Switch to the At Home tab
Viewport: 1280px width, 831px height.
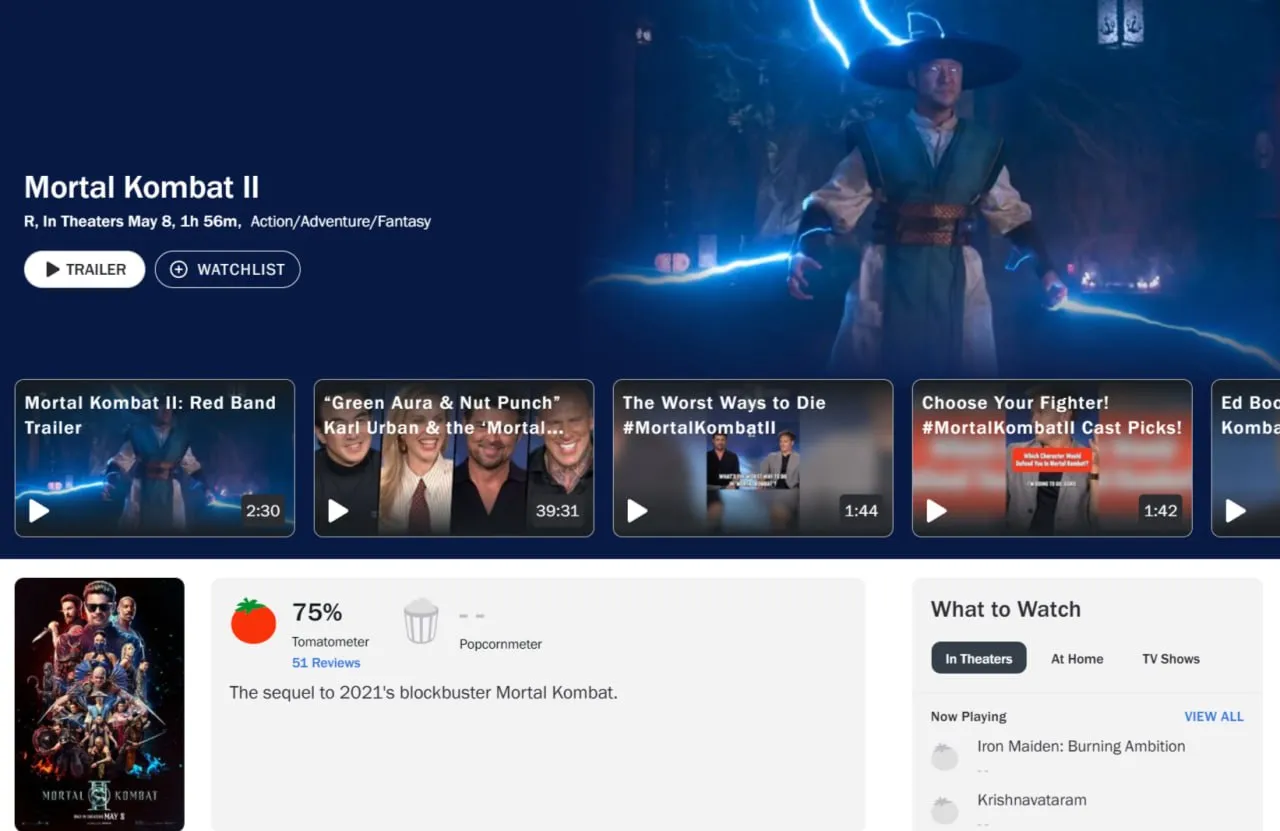point(1077,659)
